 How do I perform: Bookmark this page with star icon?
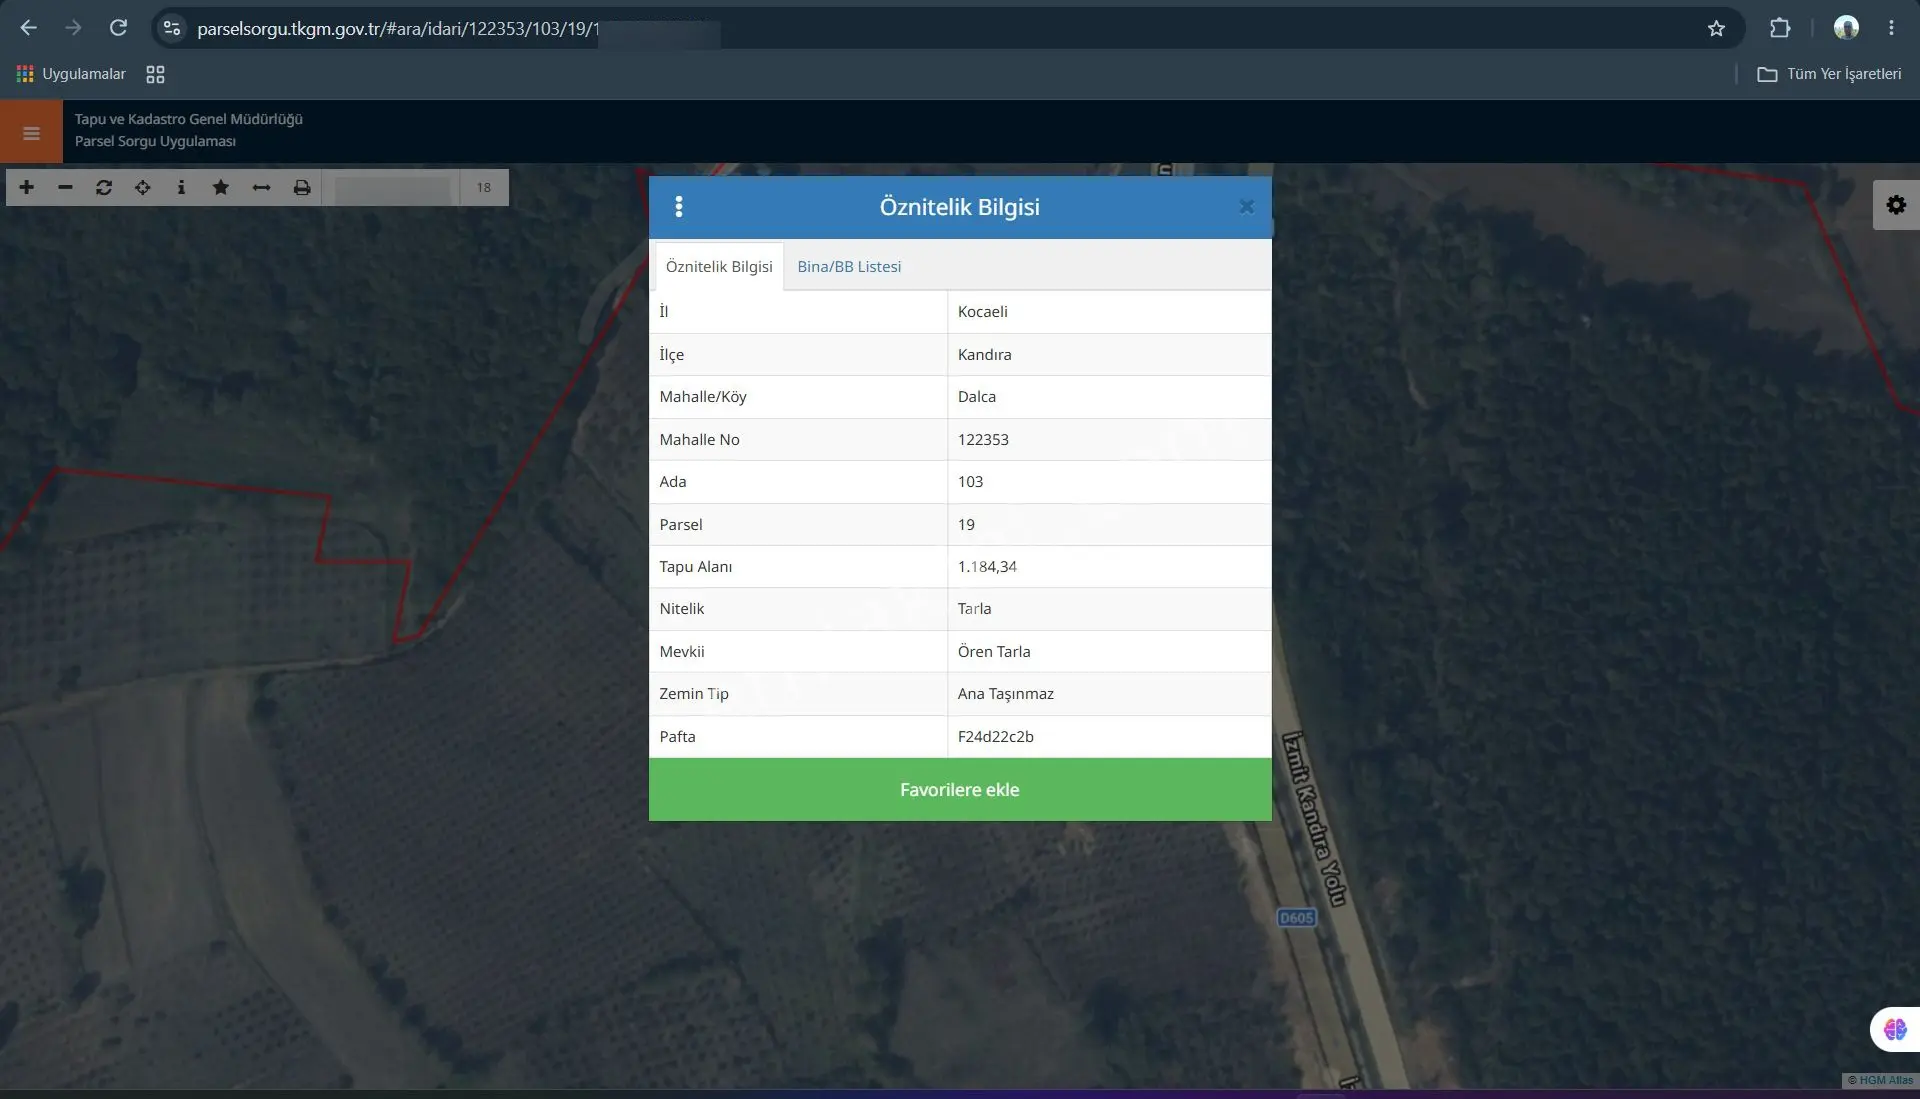coord(1716,28)
